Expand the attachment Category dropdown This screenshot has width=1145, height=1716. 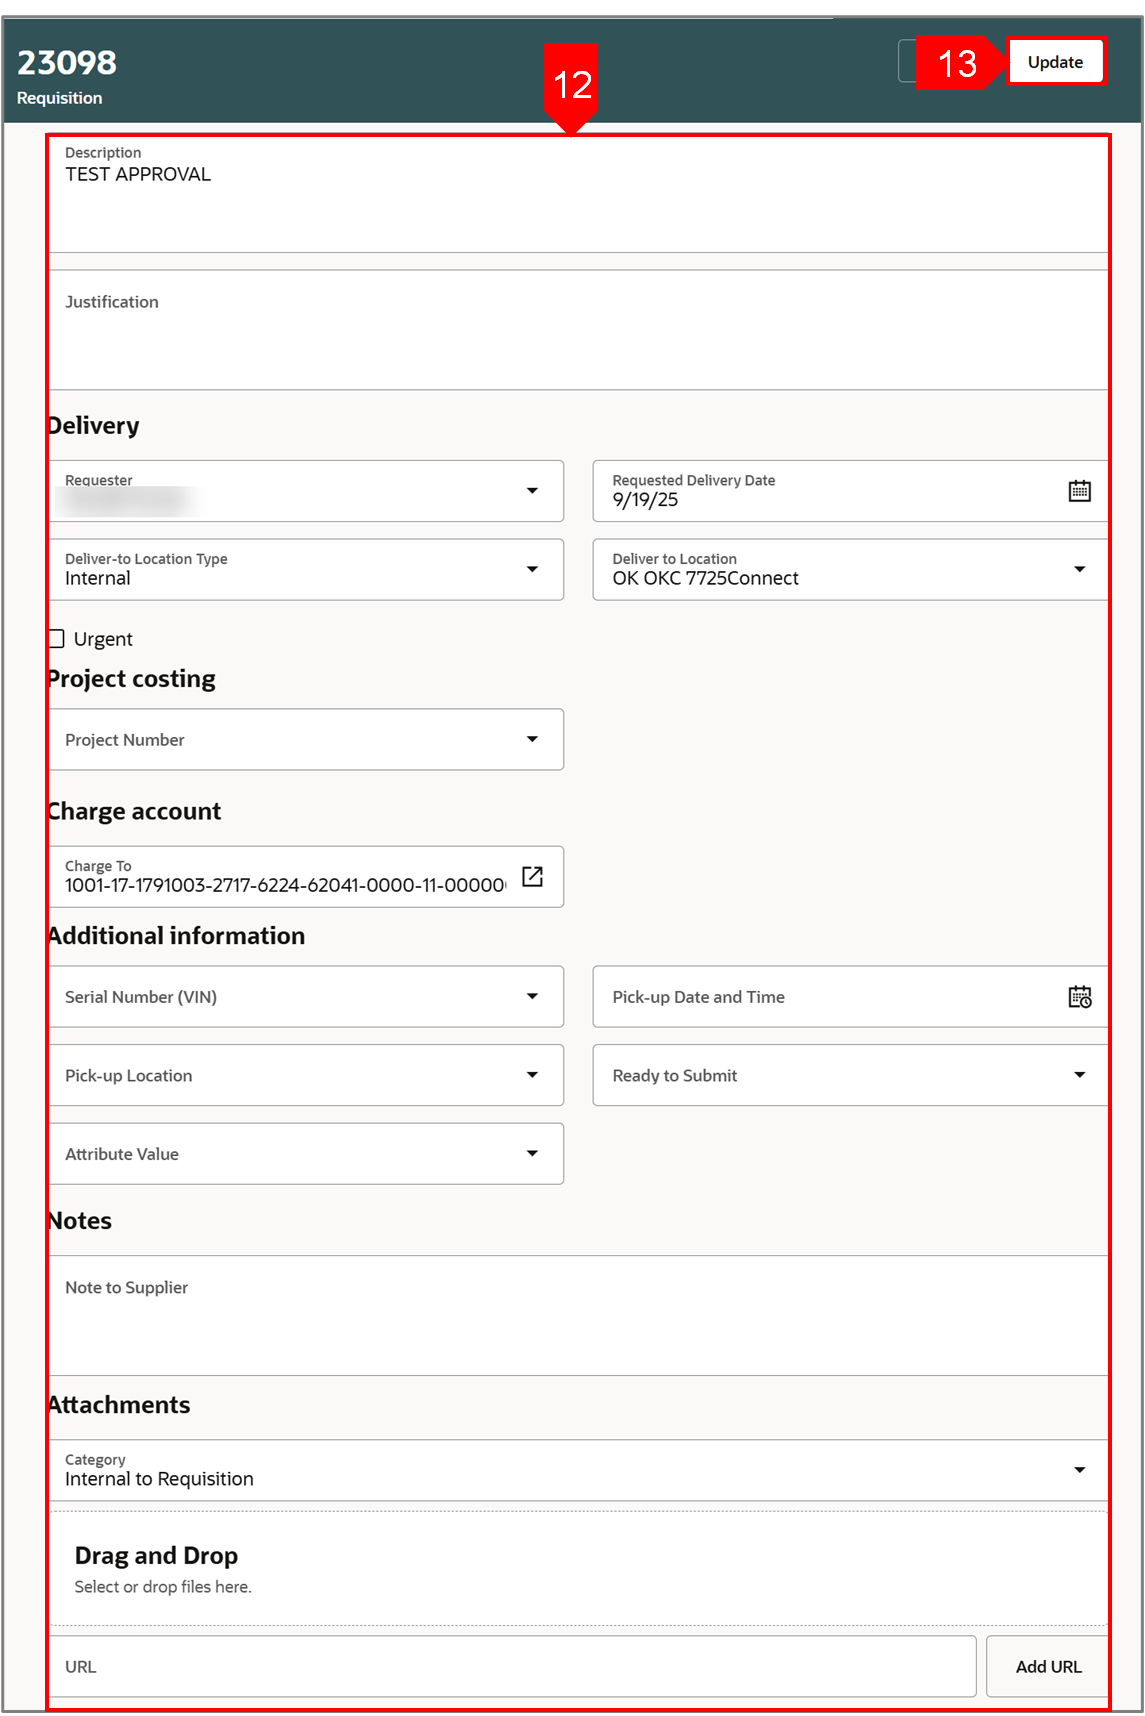tap(1079, 1470)
